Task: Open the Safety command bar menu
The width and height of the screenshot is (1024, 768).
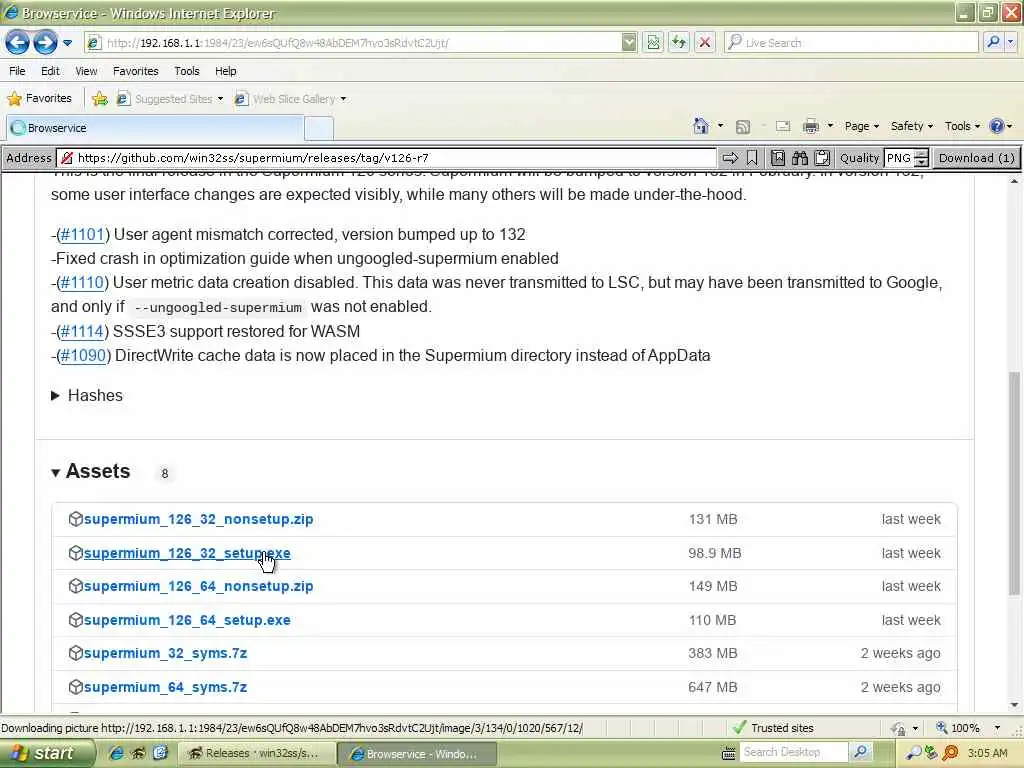Action: click(x=912, y=126)
